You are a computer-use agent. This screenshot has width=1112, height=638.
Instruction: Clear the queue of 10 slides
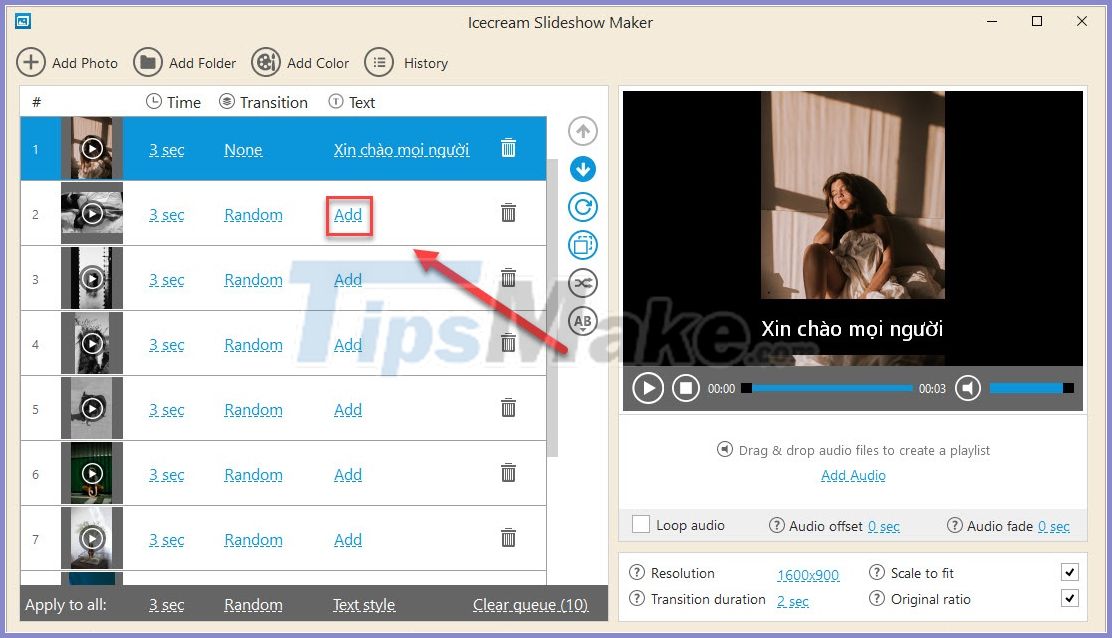point(531,605)
